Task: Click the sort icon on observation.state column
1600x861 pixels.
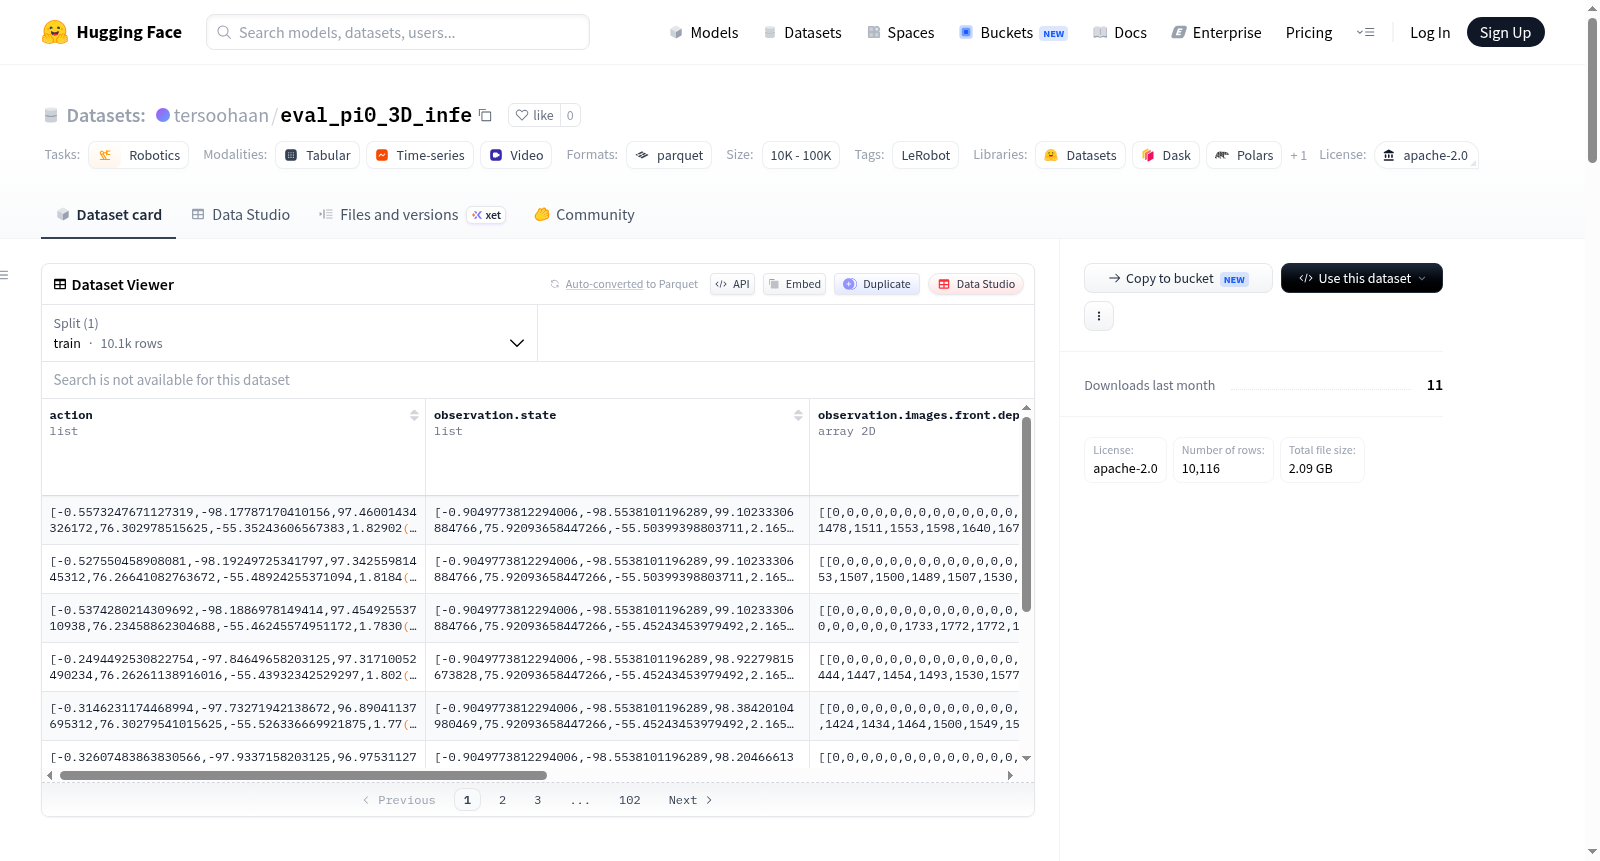Action: (x=798, y=415)
